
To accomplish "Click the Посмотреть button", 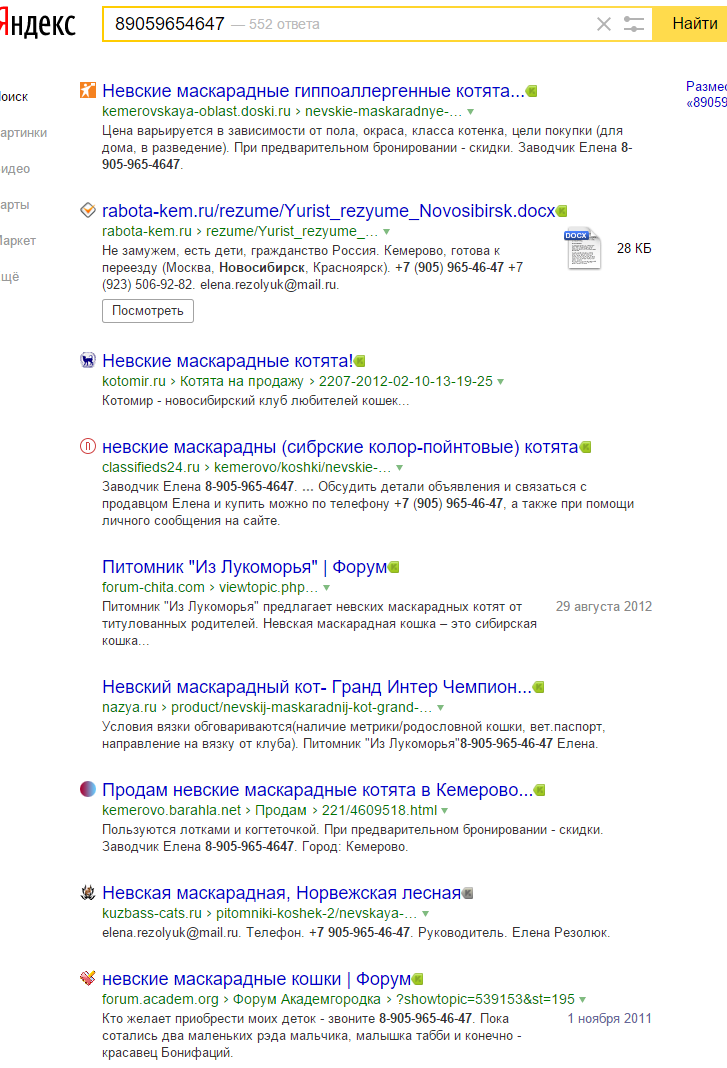I will click(148, 311).
